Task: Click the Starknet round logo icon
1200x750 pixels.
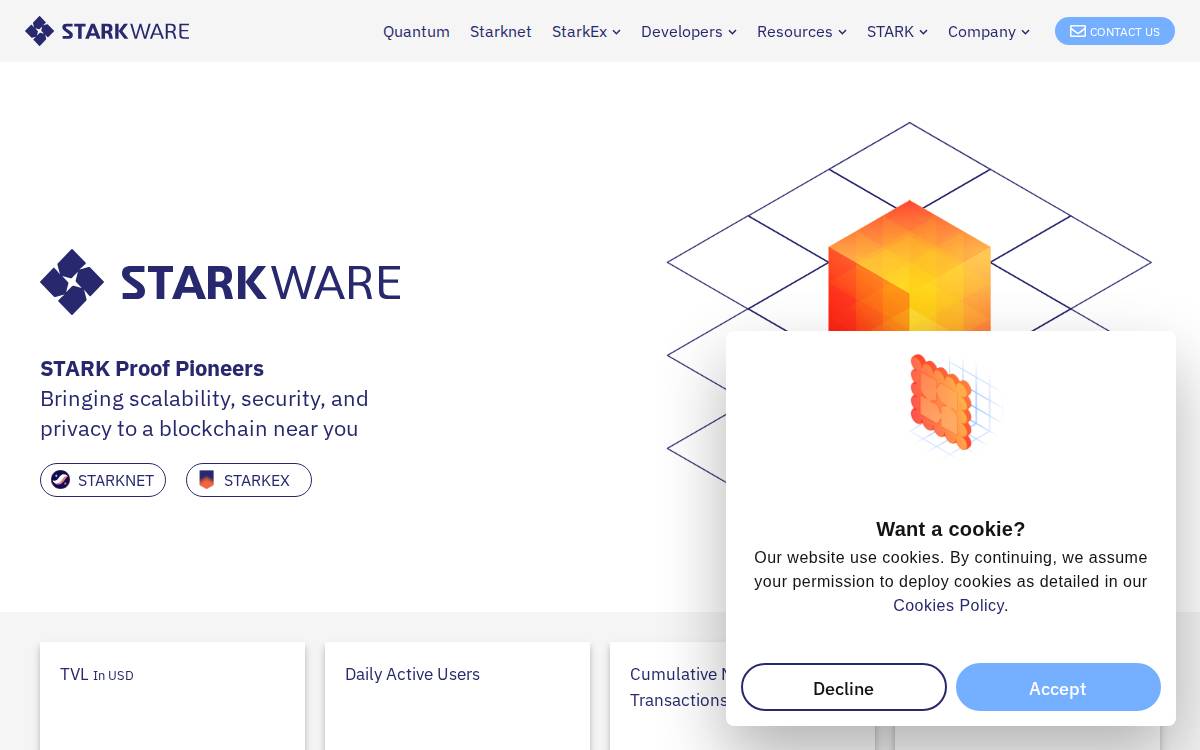Action: coord(61,480)
